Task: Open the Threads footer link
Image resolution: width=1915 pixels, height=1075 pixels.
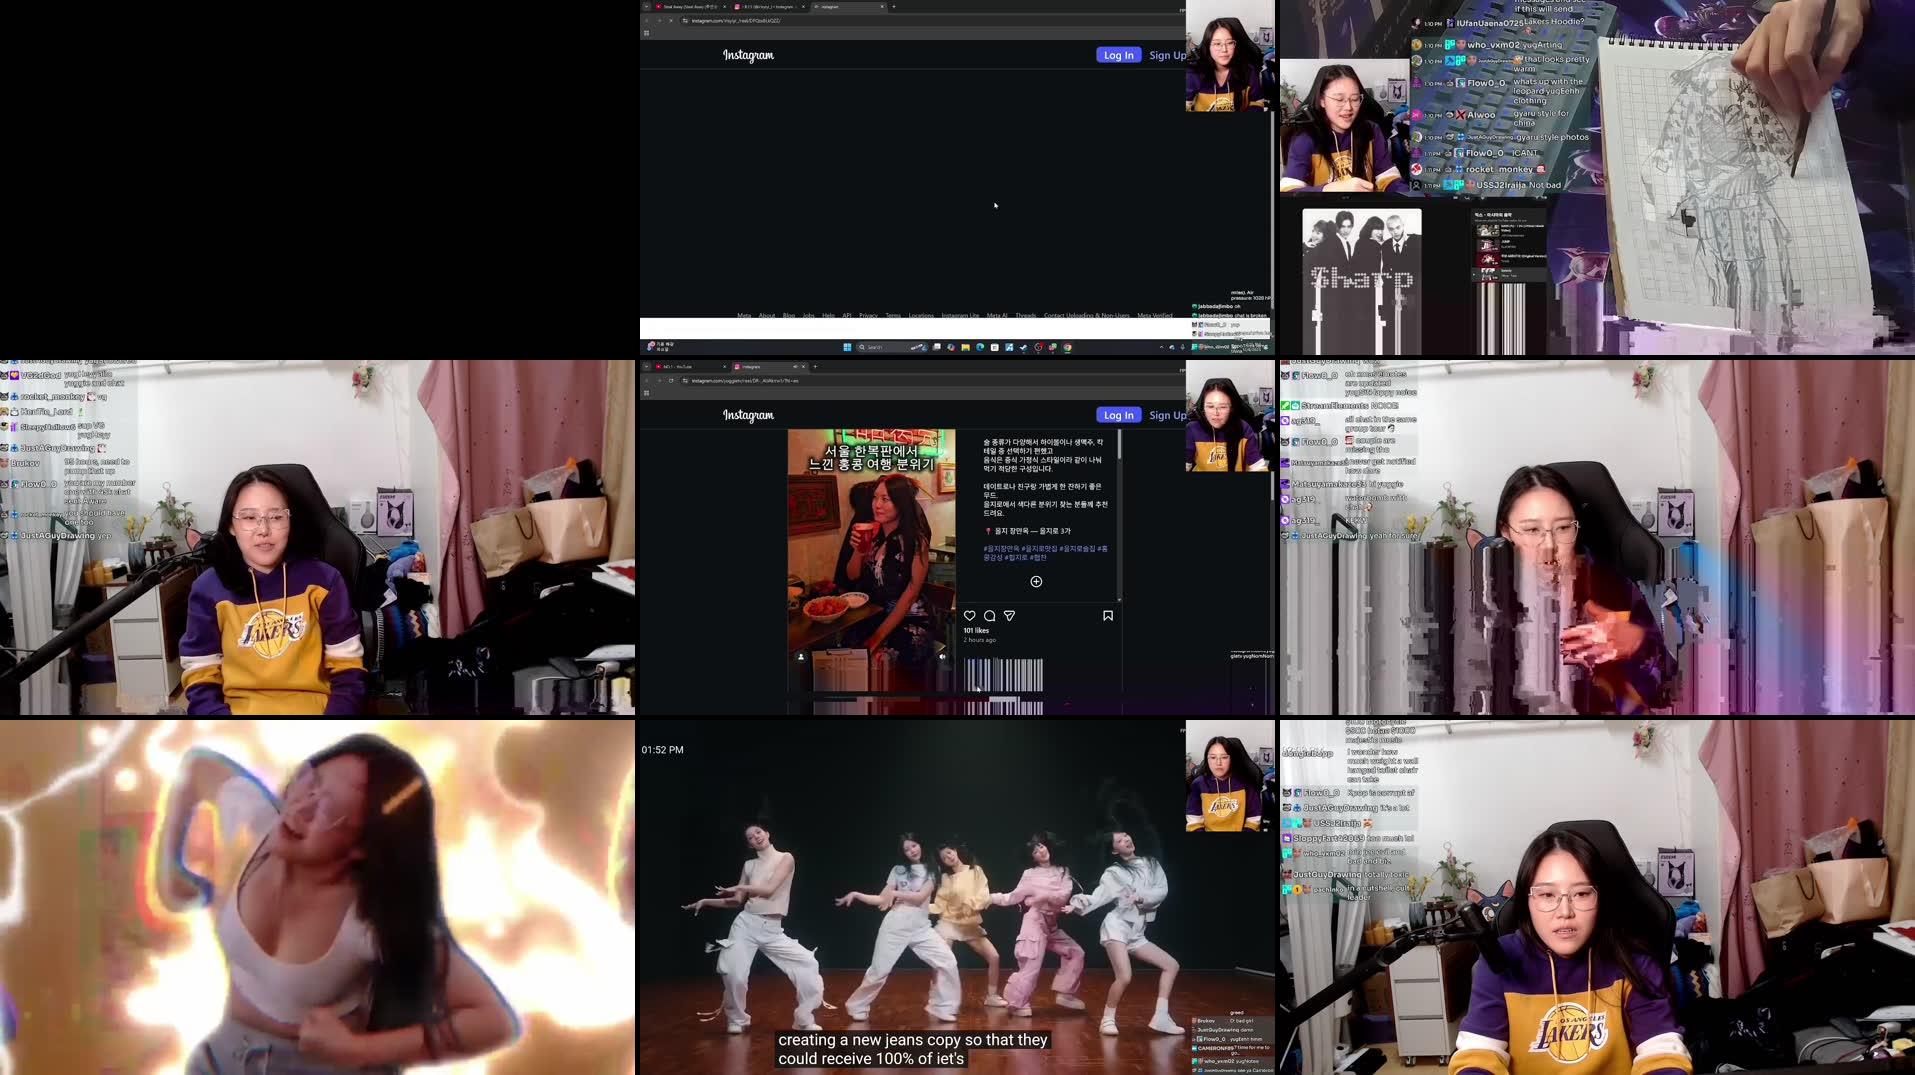Action: pos(1024,316)
